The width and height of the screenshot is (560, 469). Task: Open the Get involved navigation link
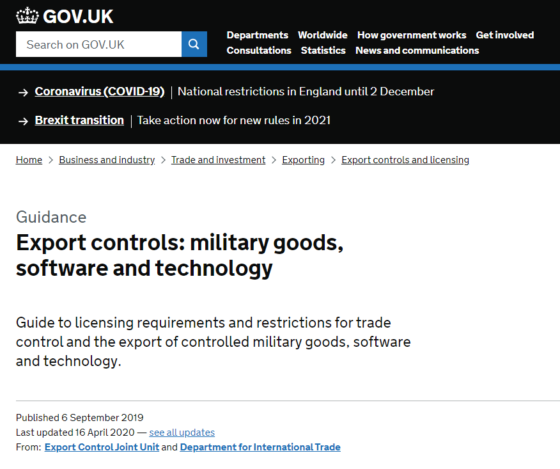(x=505, y=35)
